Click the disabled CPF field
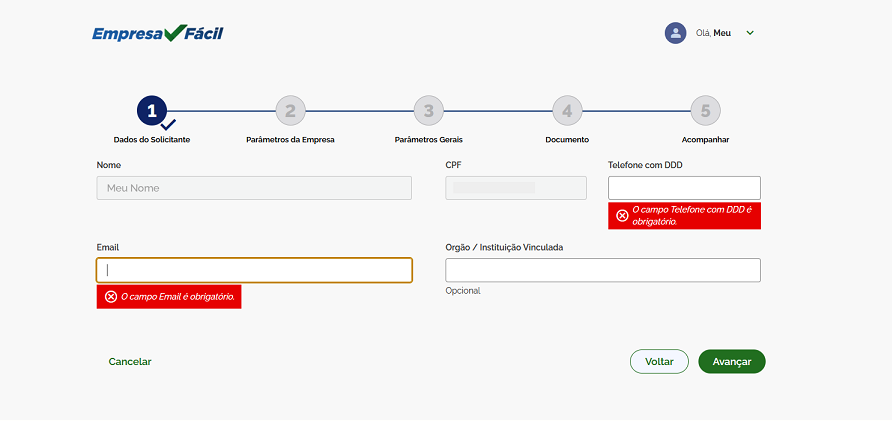The height and width of the screenshot is (421, 892). point(516,188)
